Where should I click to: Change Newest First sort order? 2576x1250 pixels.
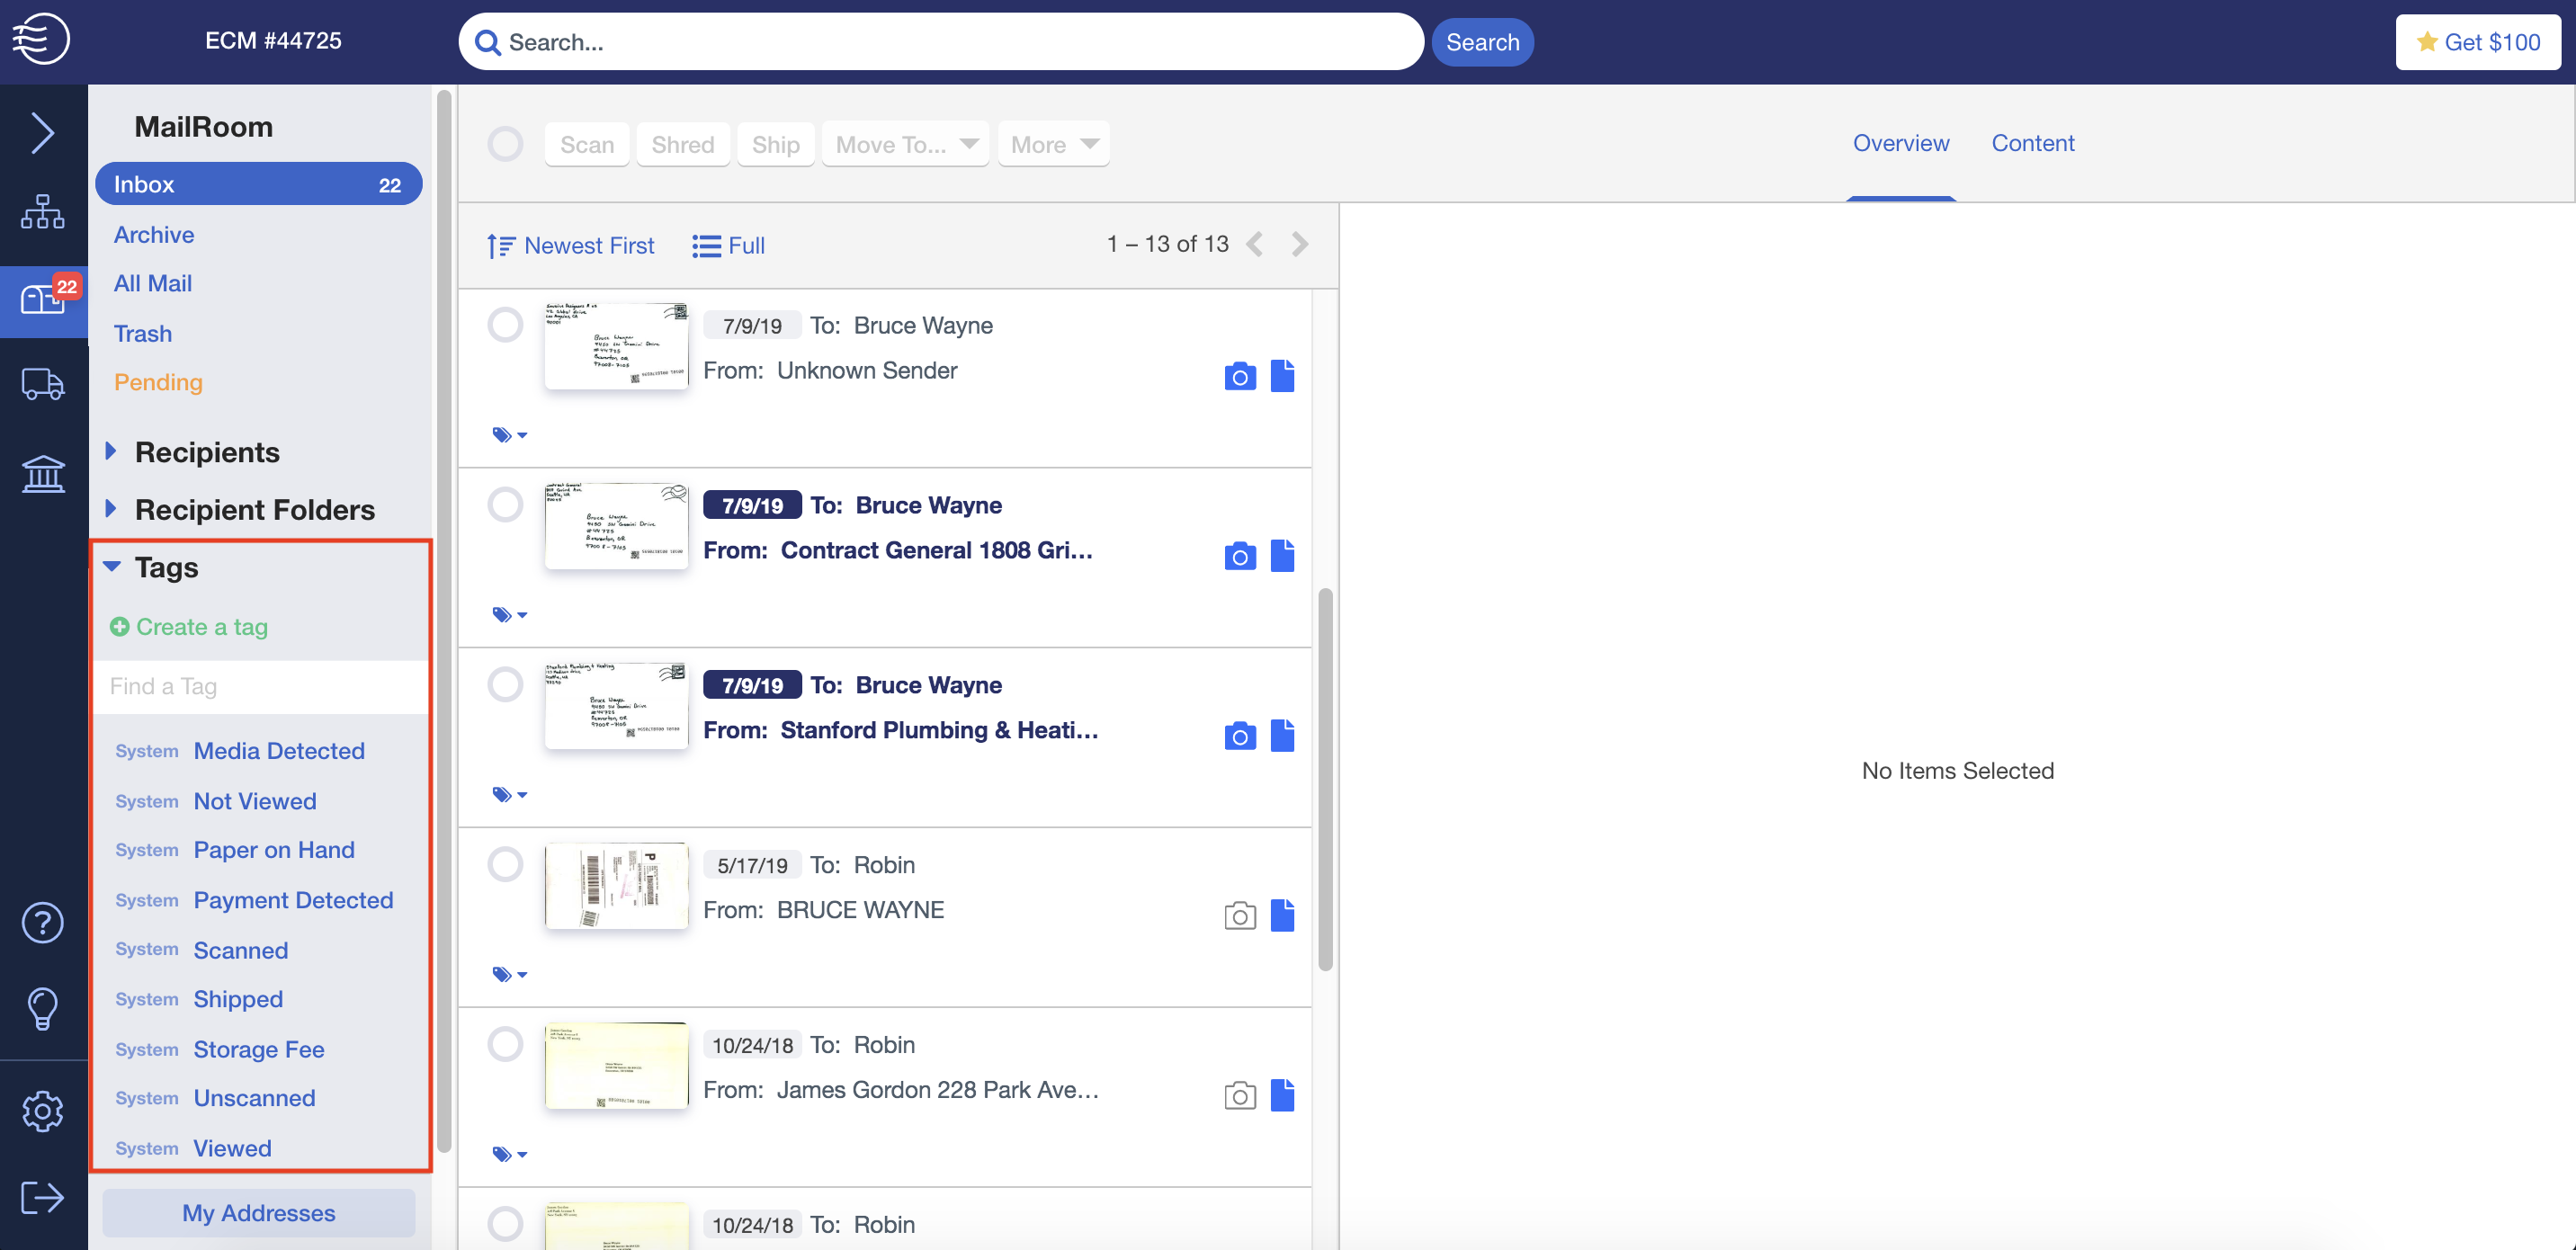[x=571, y=245]
